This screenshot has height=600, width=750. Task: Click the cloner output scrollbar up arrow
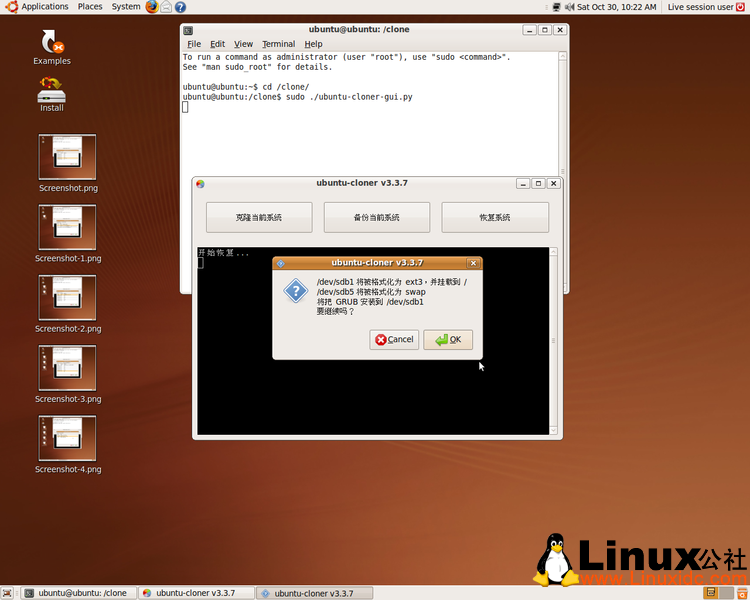[x=553, y=252]
